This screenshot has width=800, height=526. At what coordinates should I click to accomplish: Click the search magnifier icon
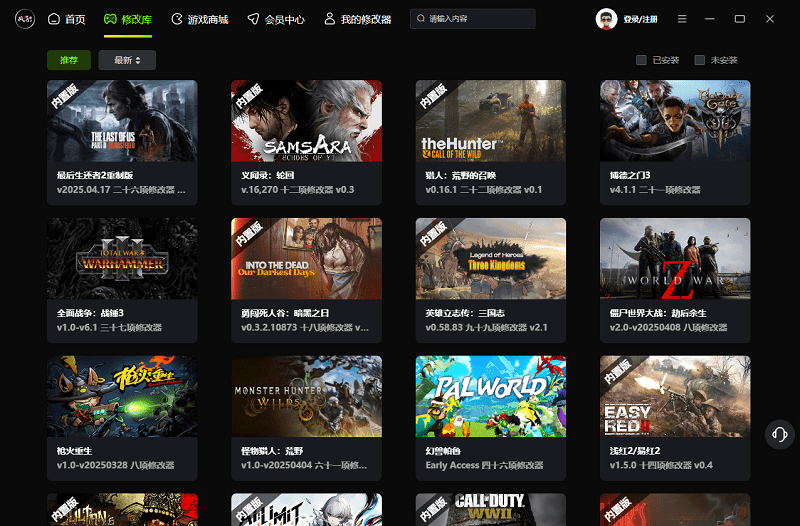click(420, 19)
